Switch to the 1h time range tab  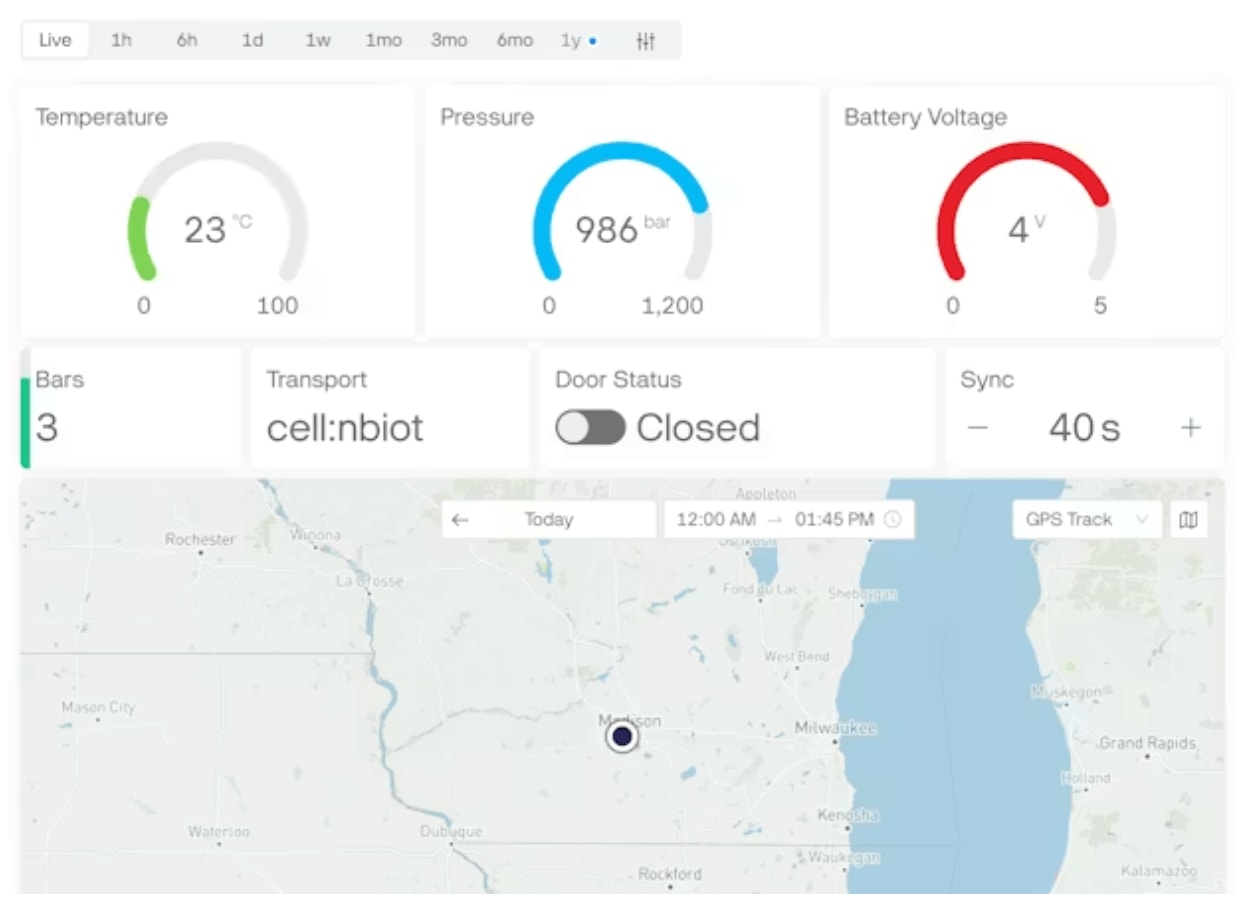click(121, 41)
